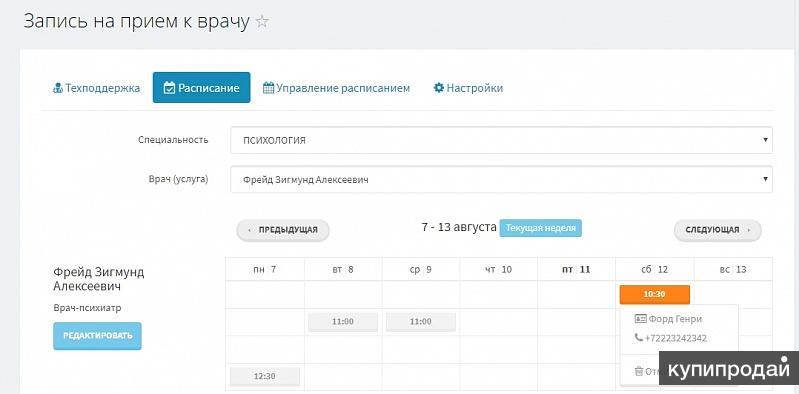Click the вт 8 column header
This screenshot has height=394, width=799.
pyautogui.click(x=342, y=270)
